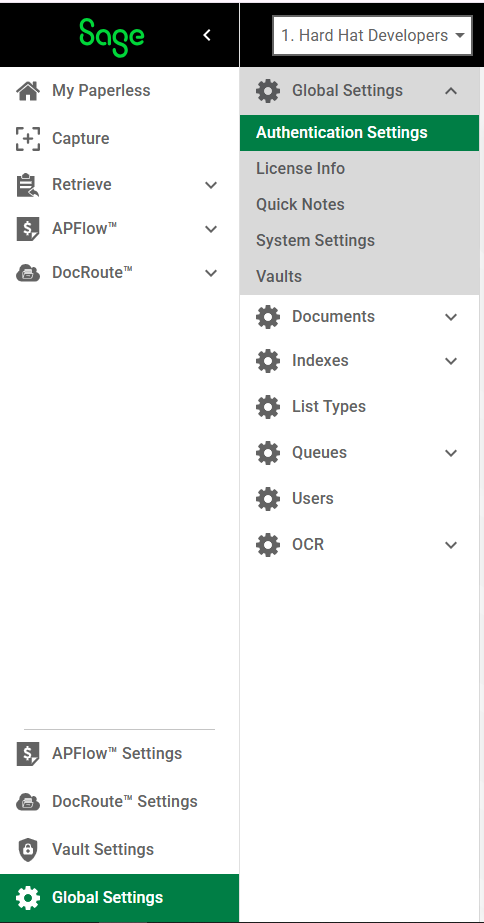
Task: Click the gear icon next to Users
Action: tap(268, 499)
